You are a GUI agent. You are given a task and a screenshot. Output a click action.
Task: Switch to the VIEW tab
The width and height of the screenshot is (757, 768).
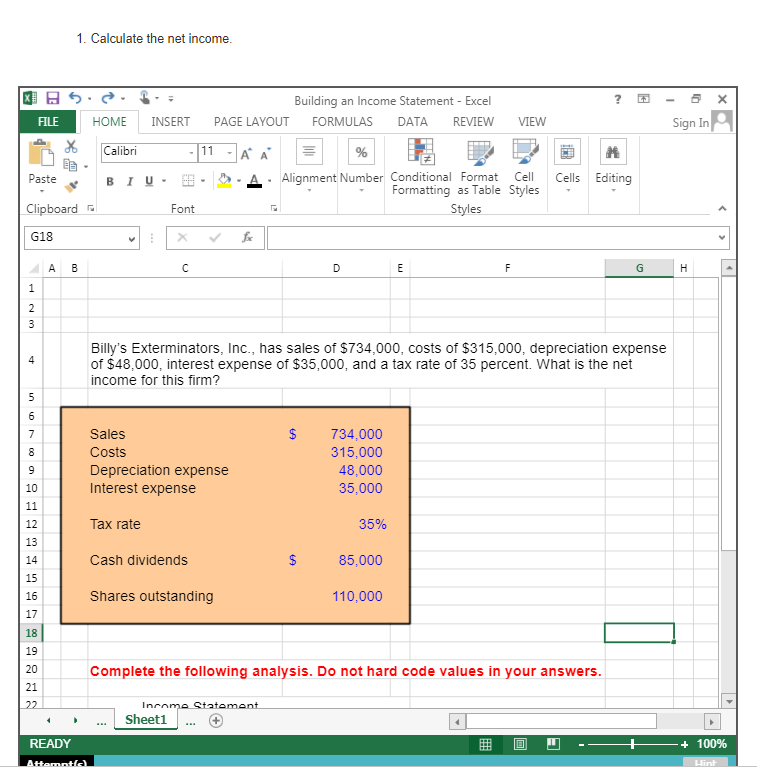tap(532, 122)
